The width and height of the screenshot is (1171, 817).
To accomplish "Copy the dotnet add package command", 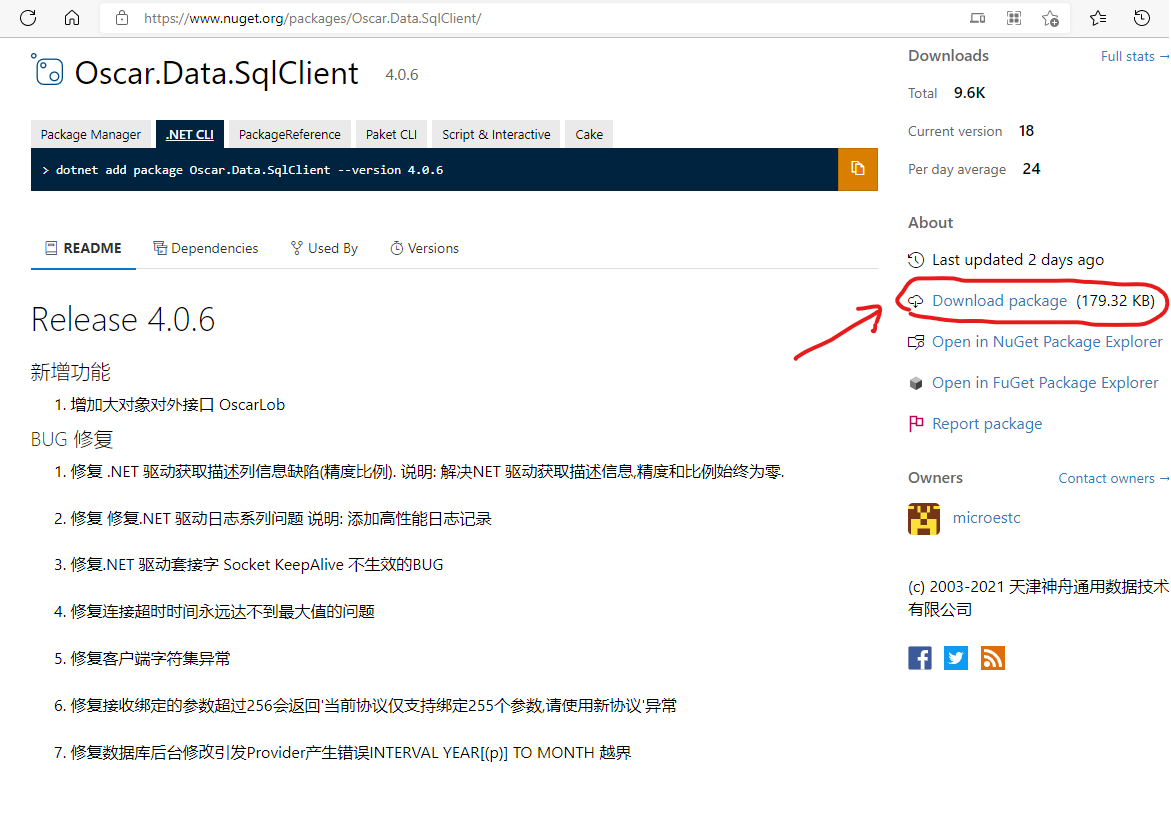I will [857, 169].
